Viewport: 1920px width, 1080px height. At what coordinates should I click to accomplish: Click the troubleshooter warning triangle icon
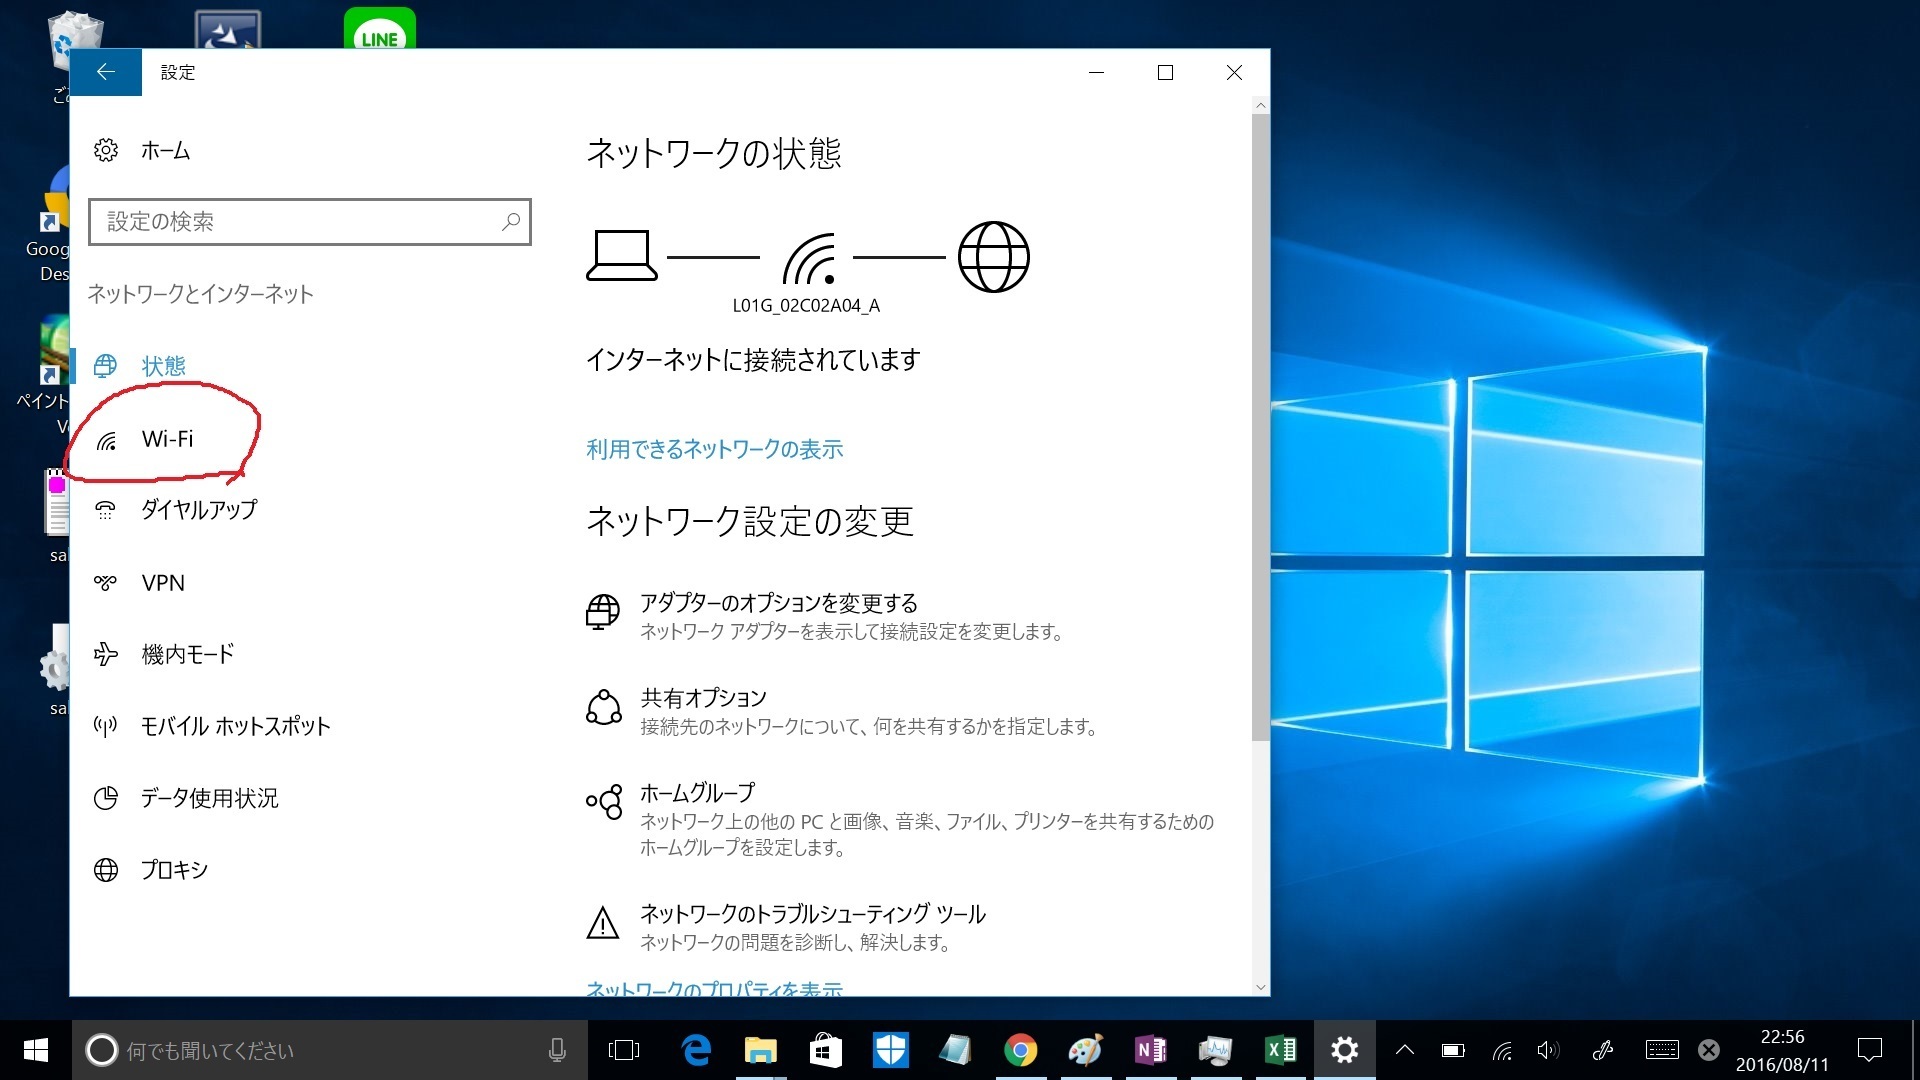(x=603, y=923)
